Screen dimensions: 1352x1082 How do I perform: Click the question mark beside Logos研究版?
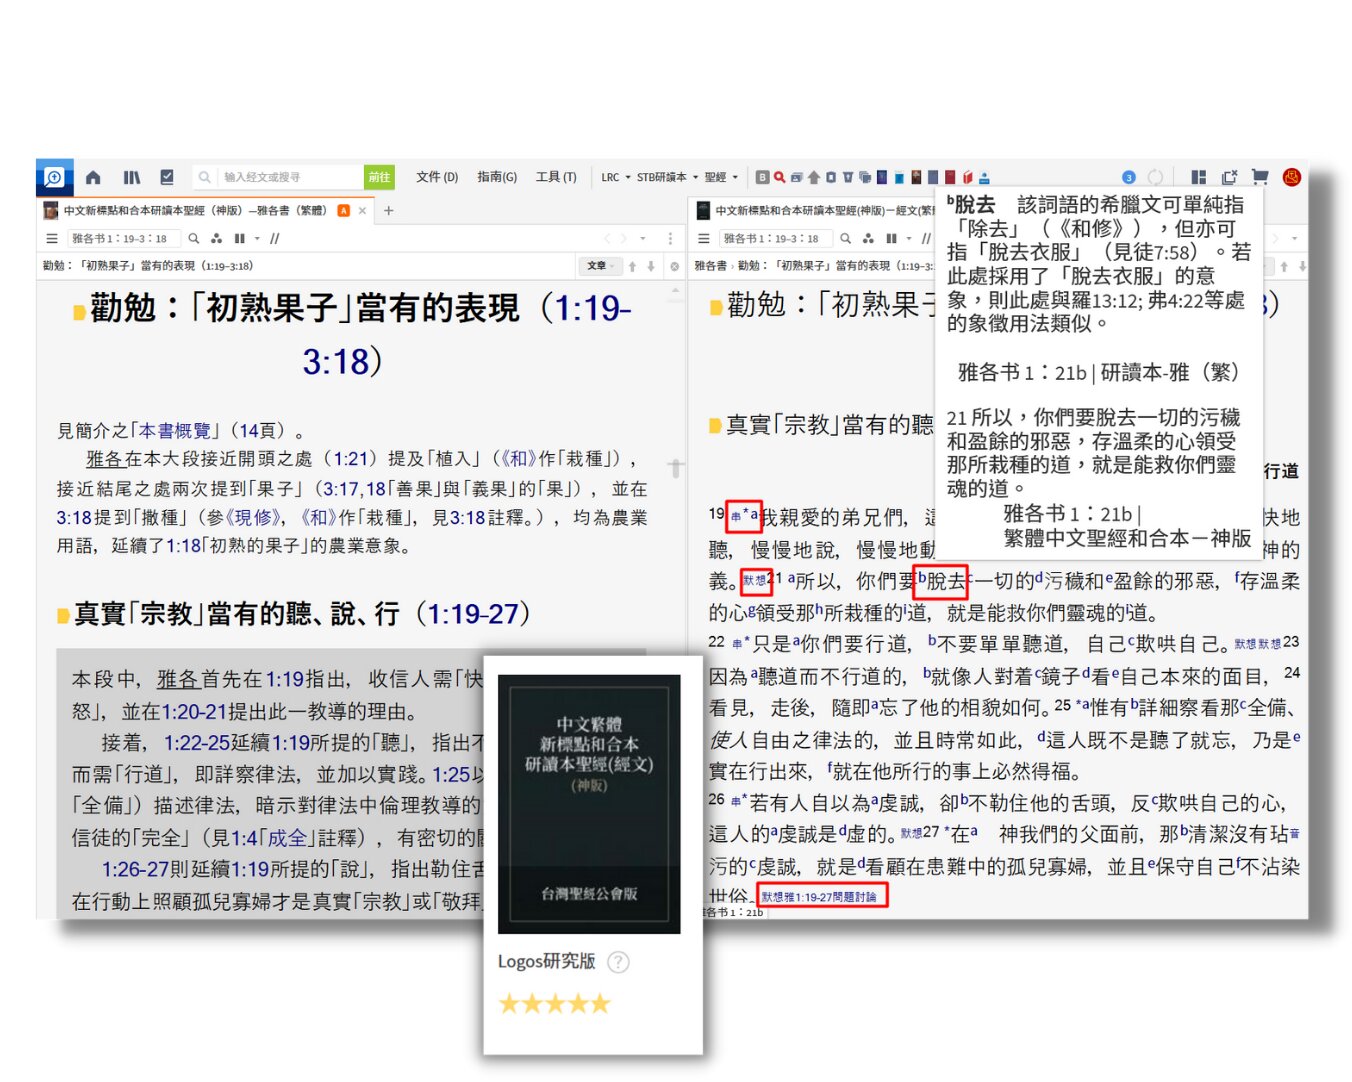pos(619,962)
